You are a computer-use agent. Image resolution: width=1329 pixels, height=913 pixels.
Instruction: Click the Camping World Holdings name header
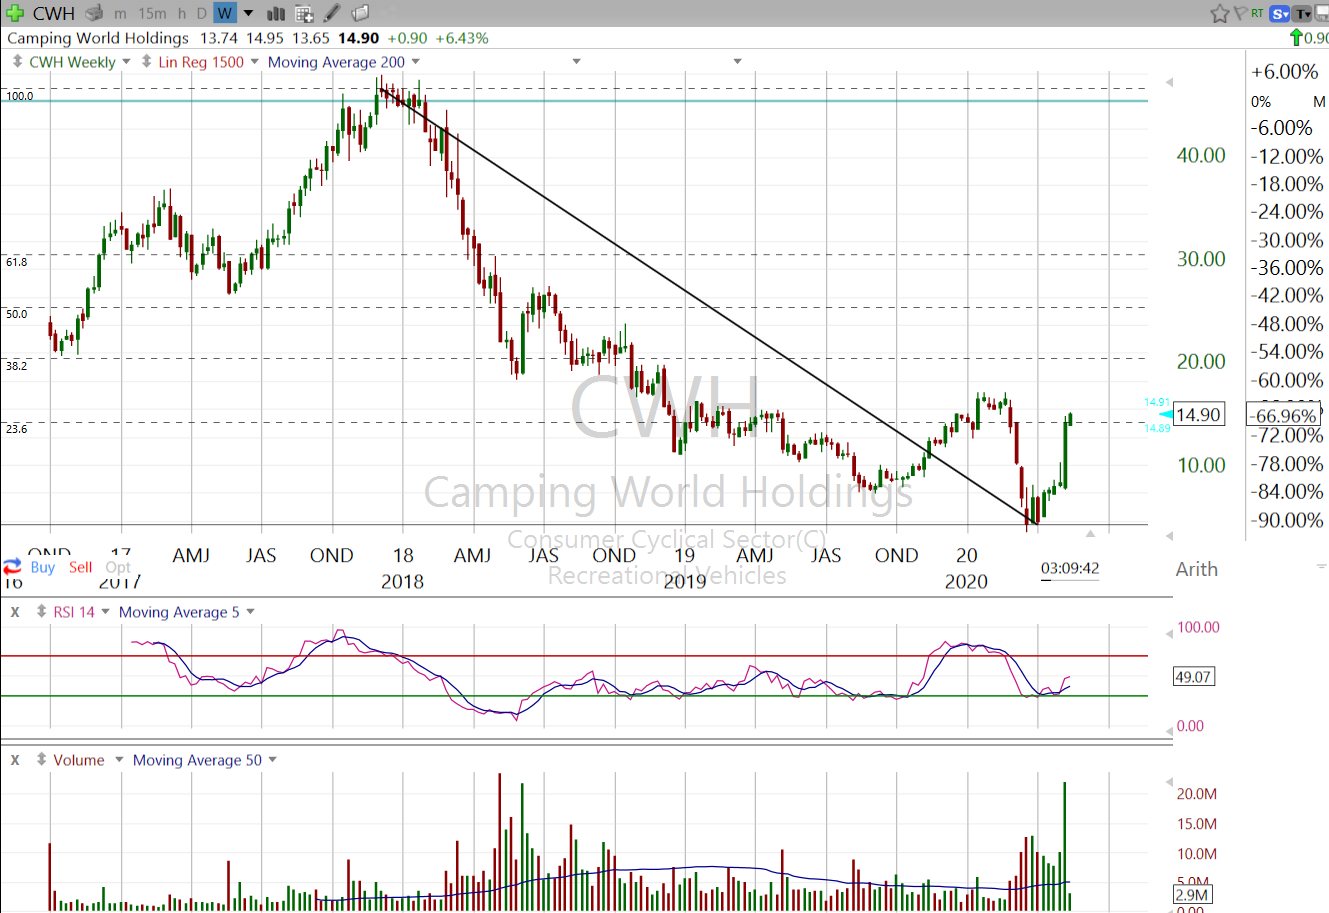pyautogui.click(x=98, y=38)
